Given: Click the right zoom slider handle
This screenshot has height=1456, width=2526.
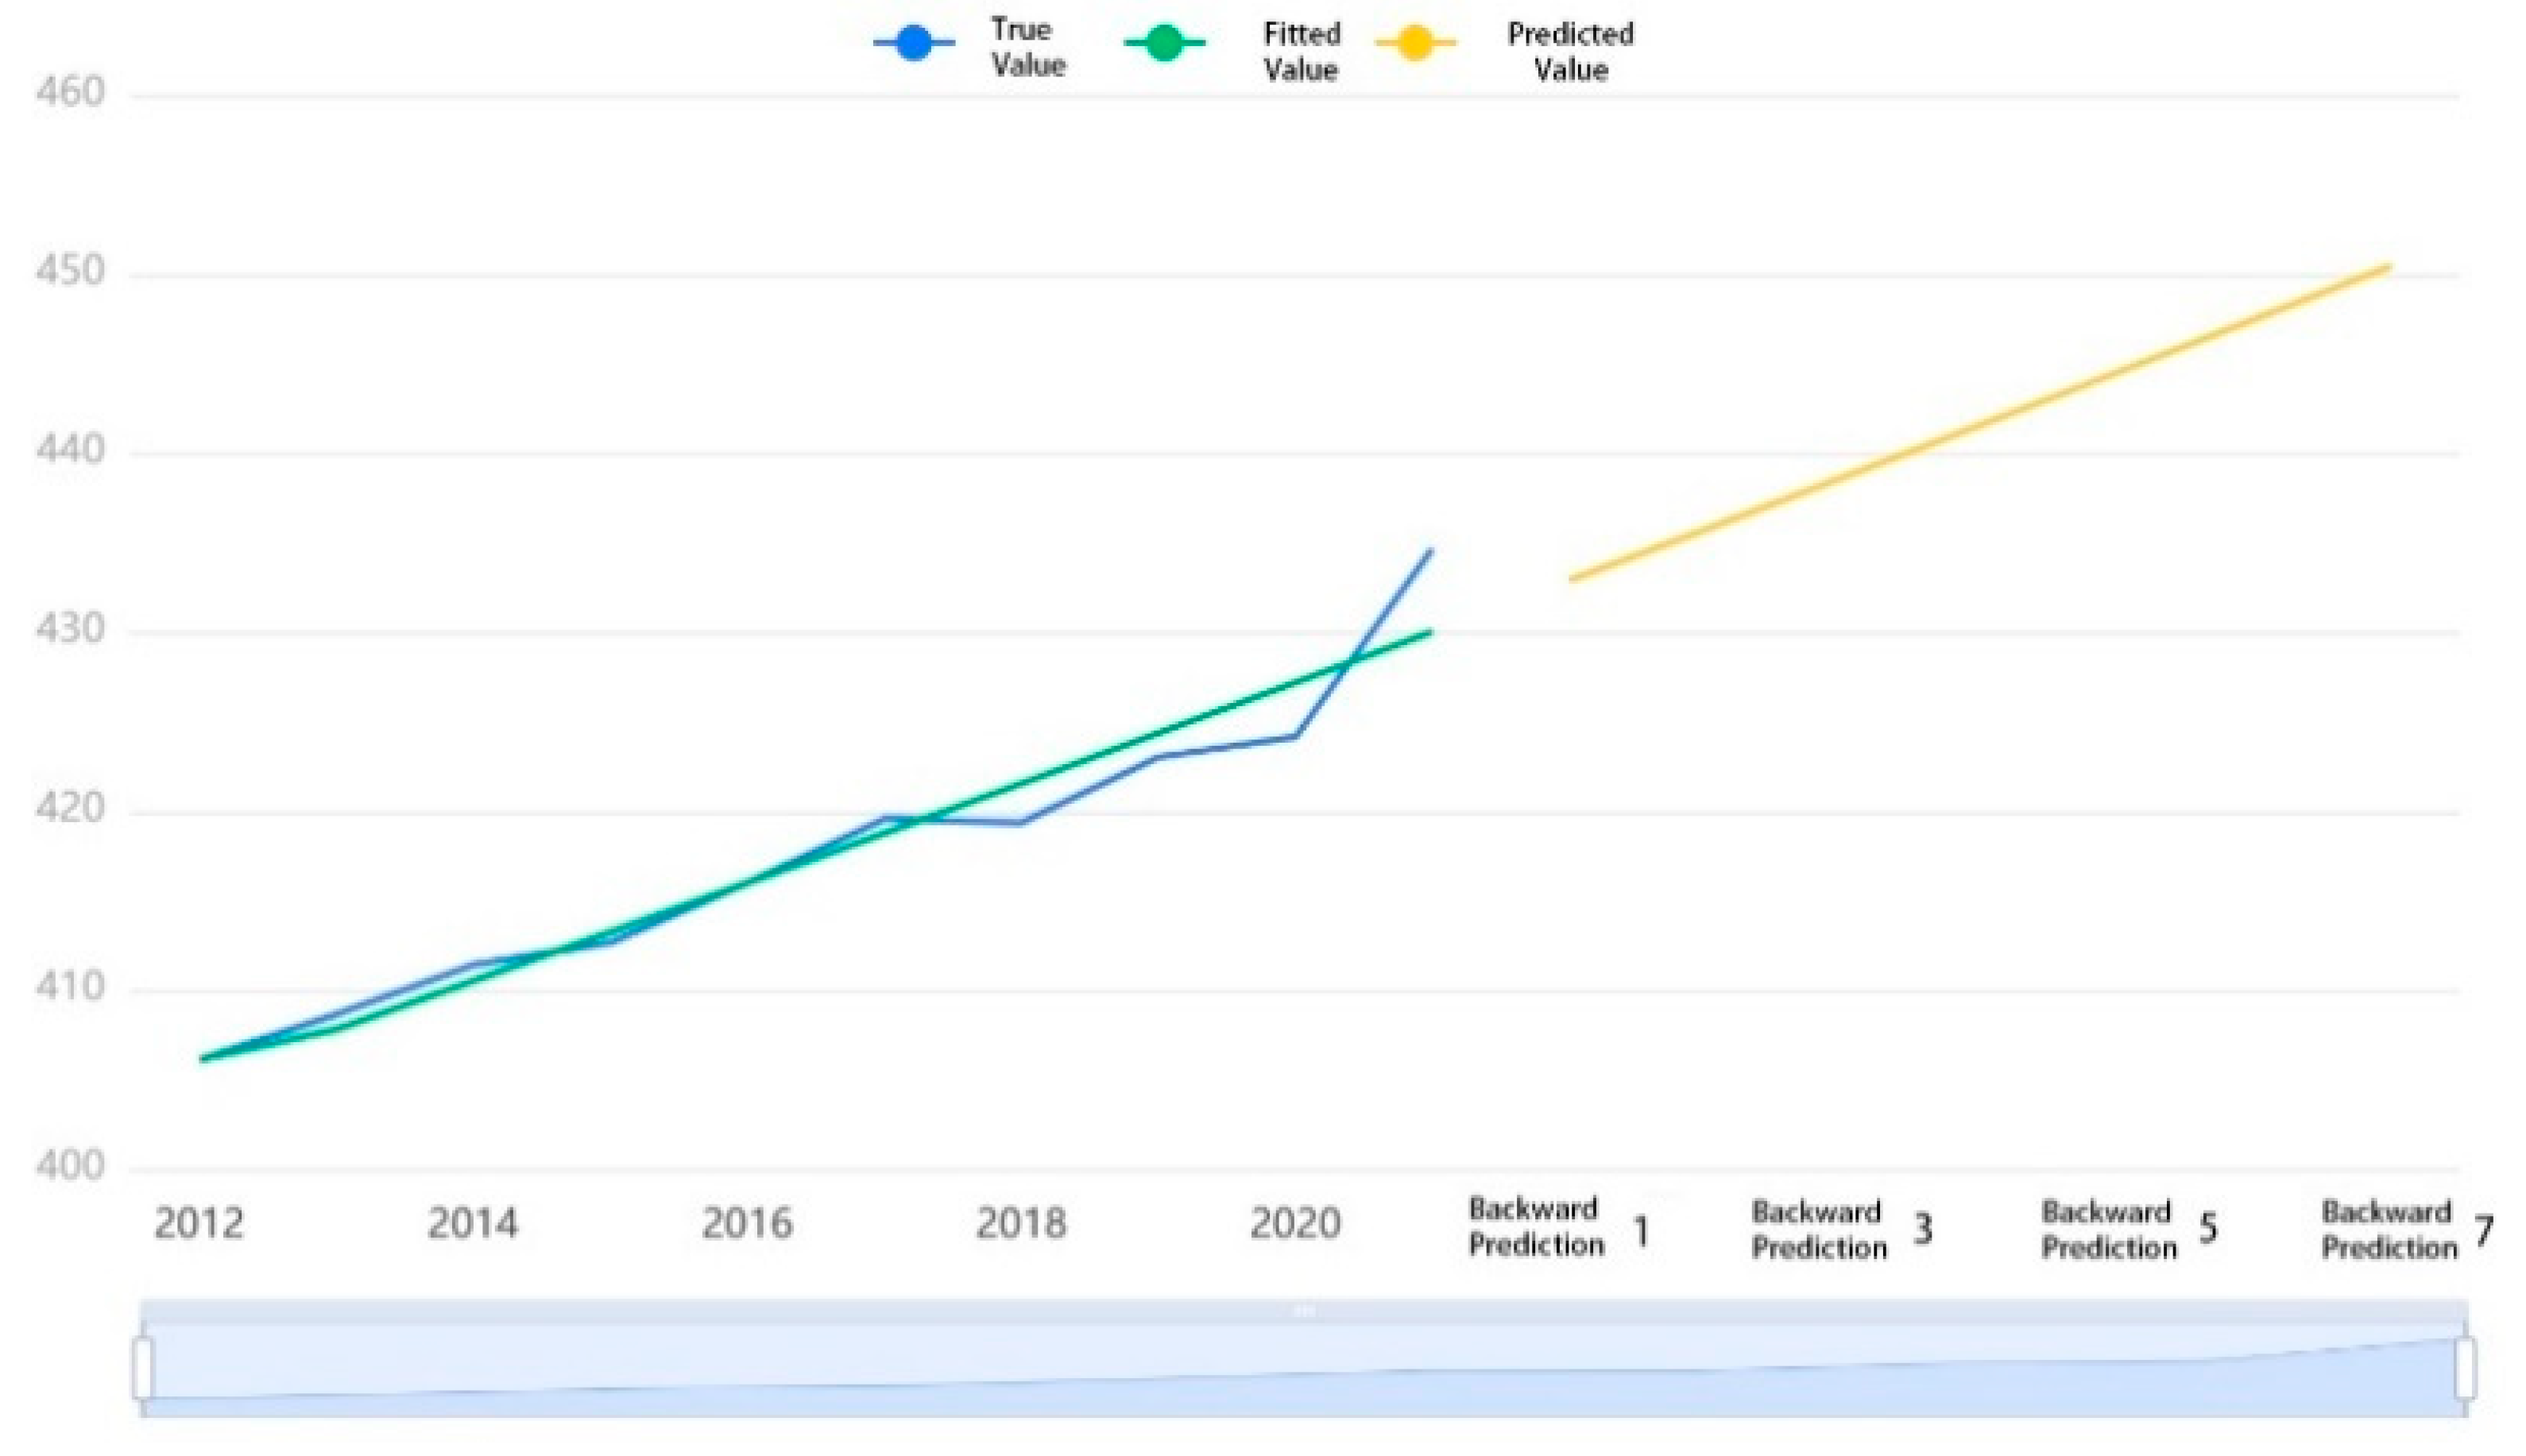Looking at the screenshot, I should click(2465, 1367).
